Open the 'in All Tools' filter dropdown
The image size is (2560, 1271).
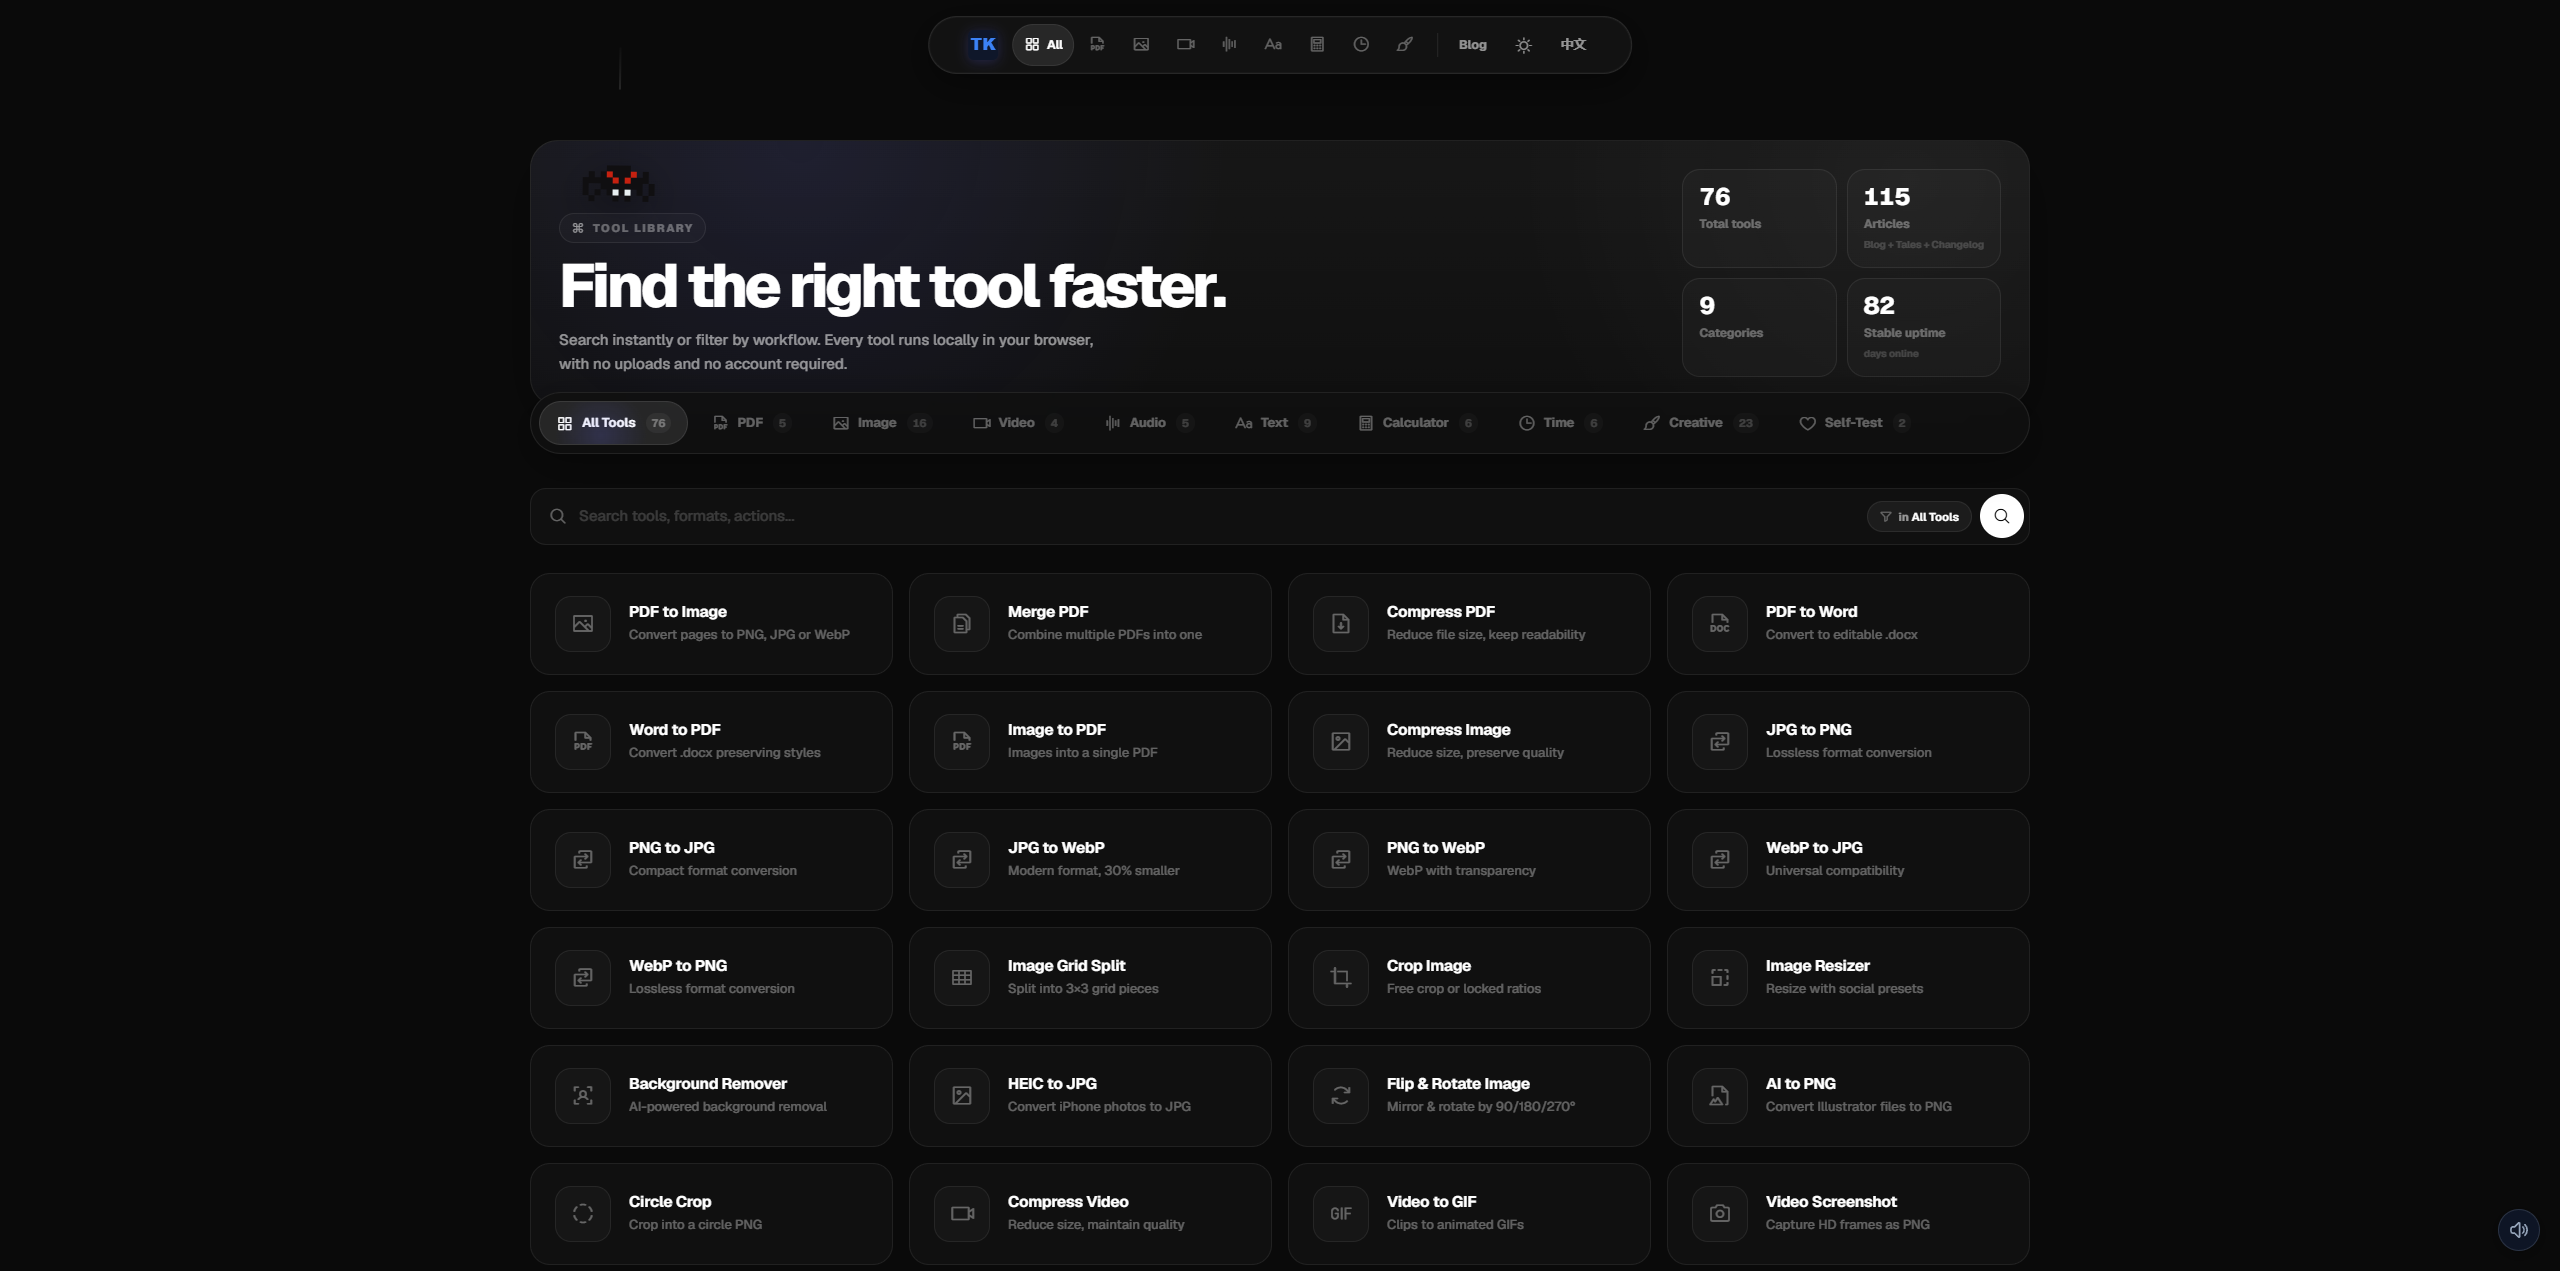pos(1919,517)
